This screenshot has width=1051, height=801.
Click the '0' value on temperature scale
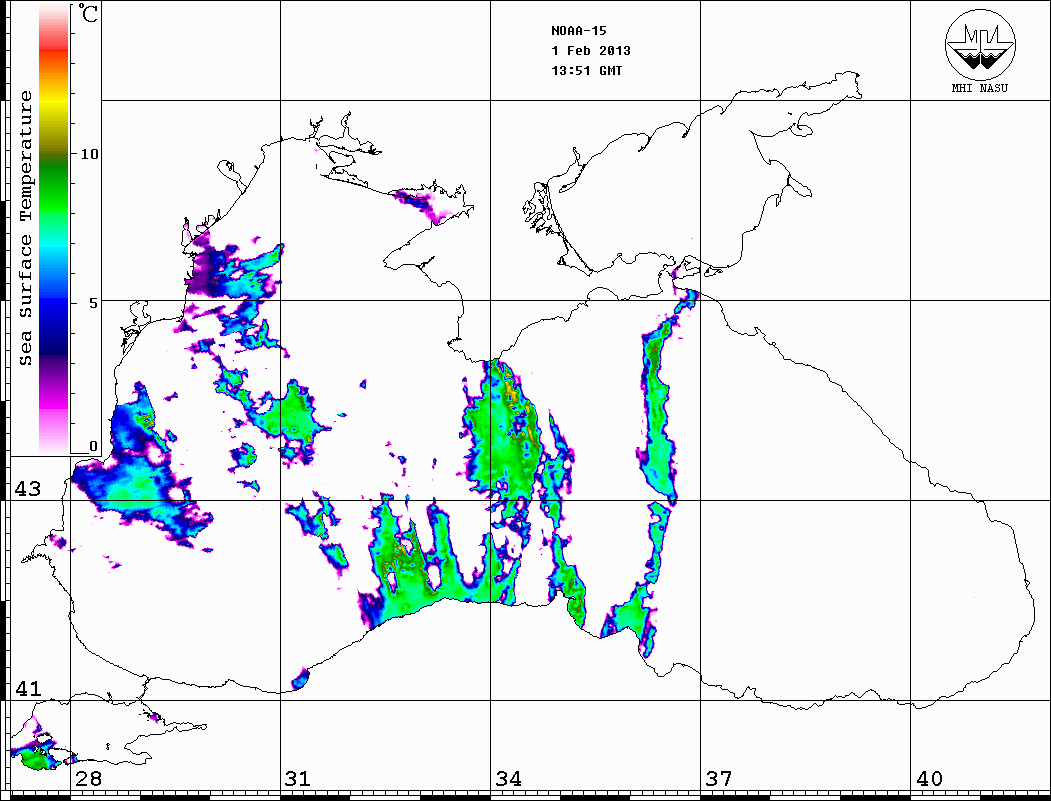click(93, 446)
